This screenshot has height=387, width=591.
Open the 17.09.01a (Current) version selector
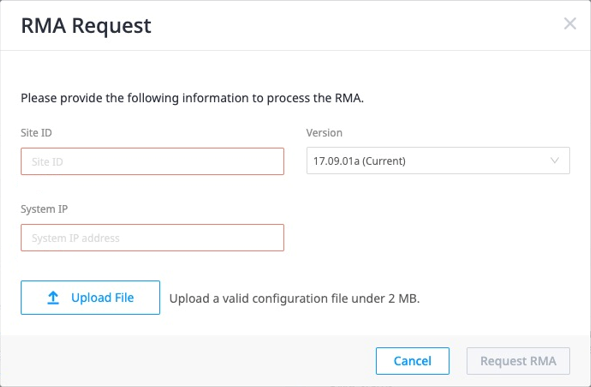point(438,161)
